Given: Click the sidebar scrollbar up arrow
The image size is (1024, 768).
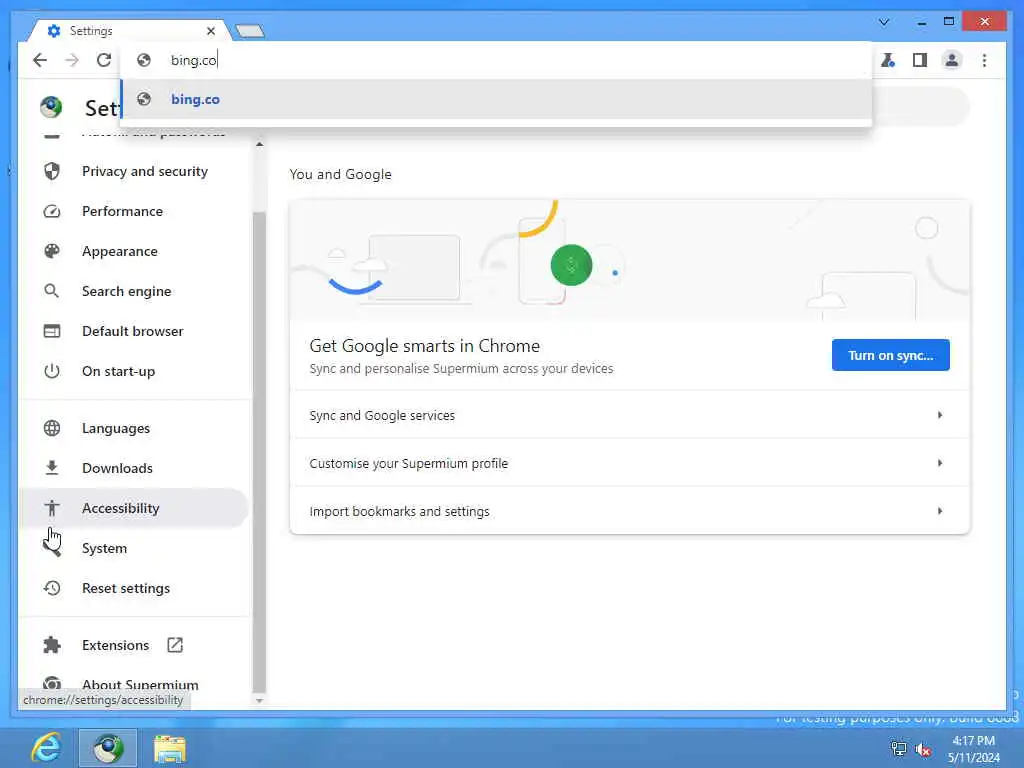Looking at the screenshot, I should click(259, 144).
